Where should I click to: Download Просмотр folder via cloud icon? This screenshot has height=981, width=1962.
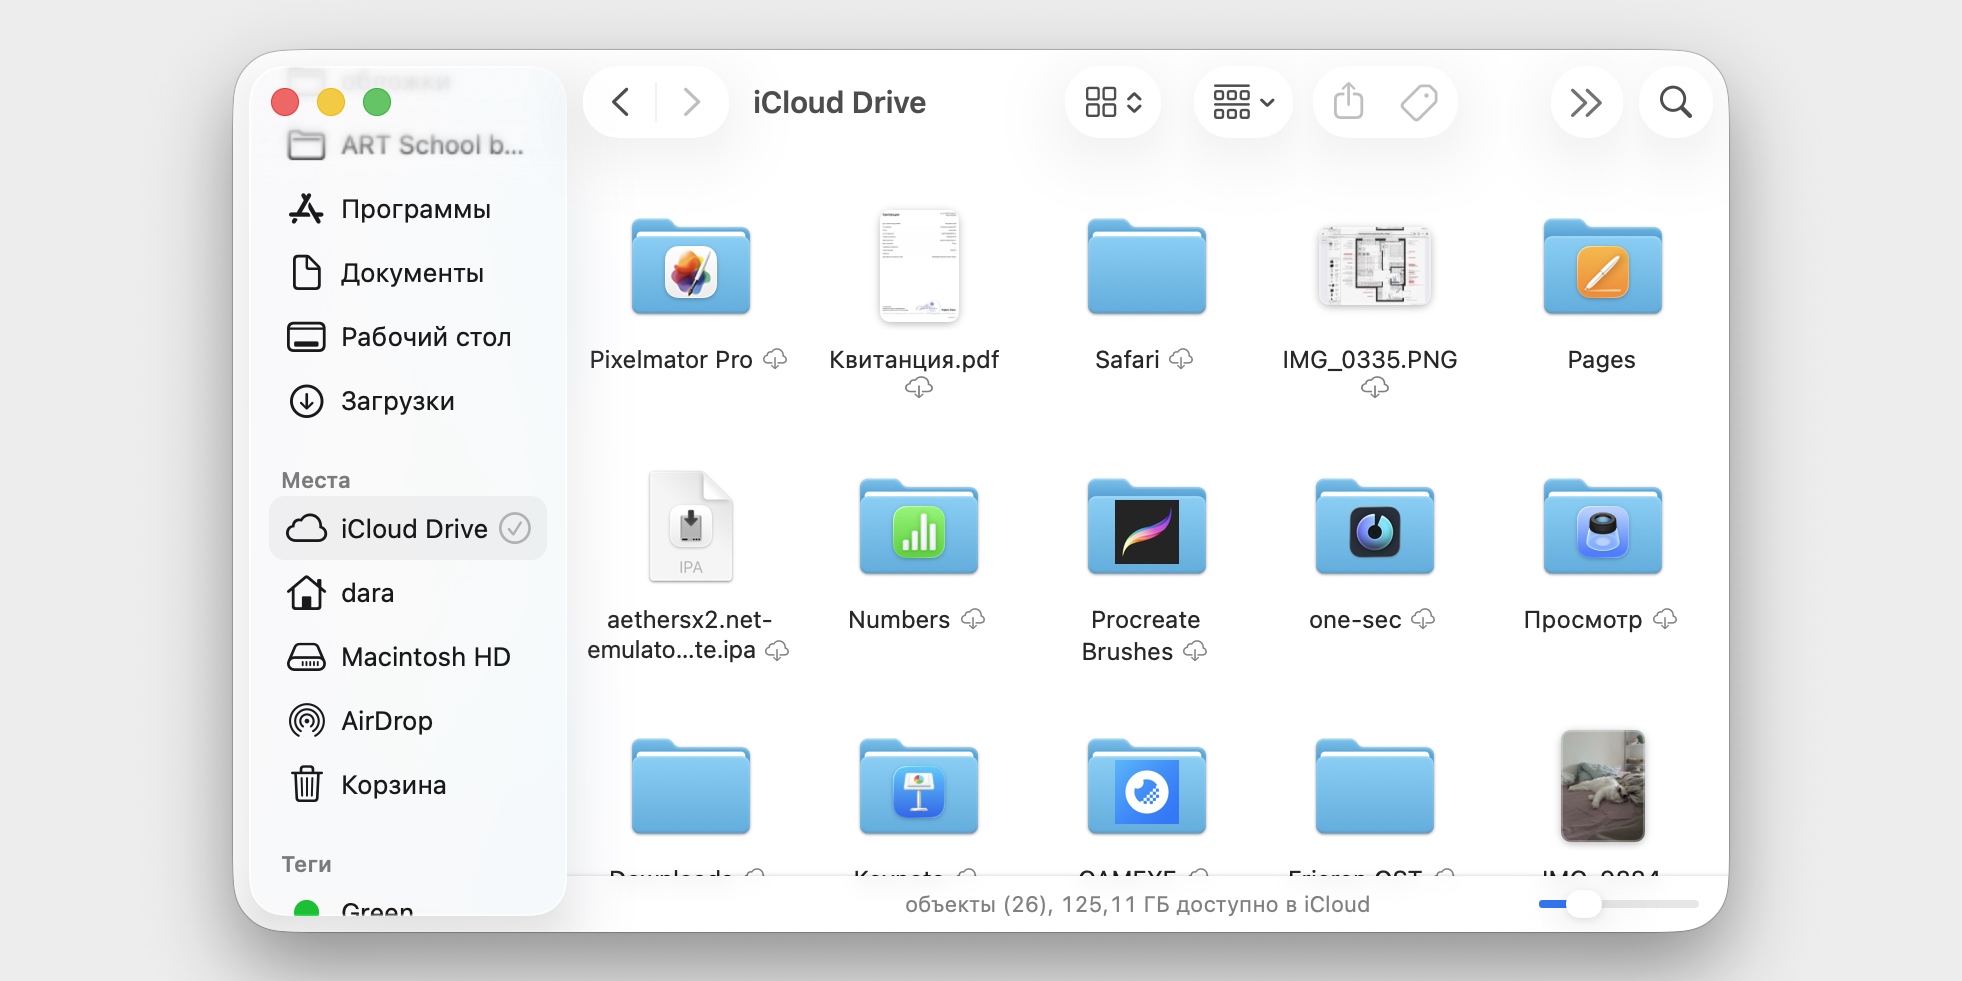point(1666,619)
